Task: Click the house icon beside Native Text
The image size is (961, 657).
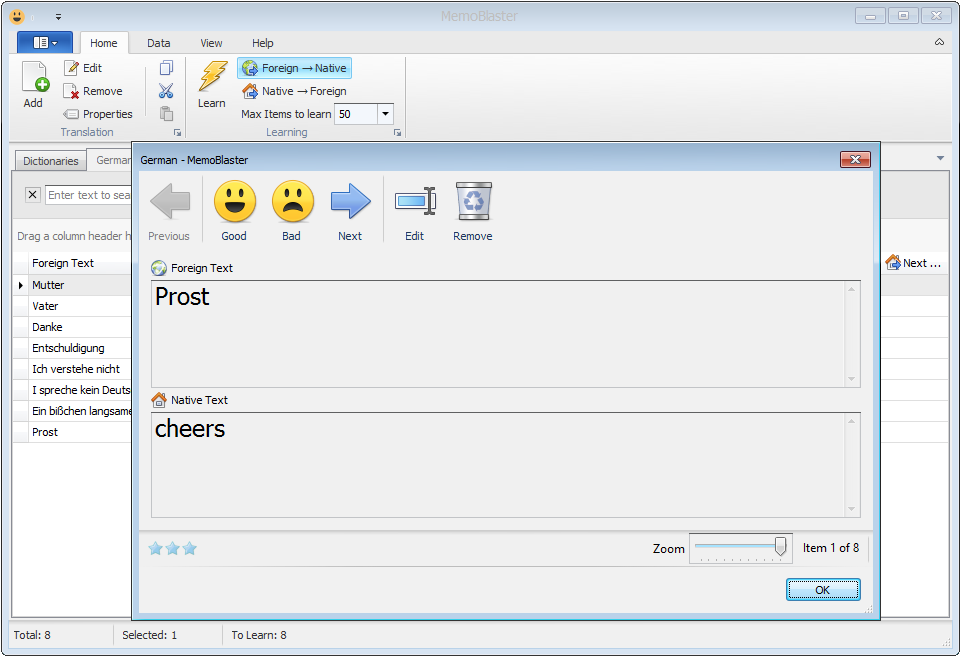Action: (x=159, y=400)
